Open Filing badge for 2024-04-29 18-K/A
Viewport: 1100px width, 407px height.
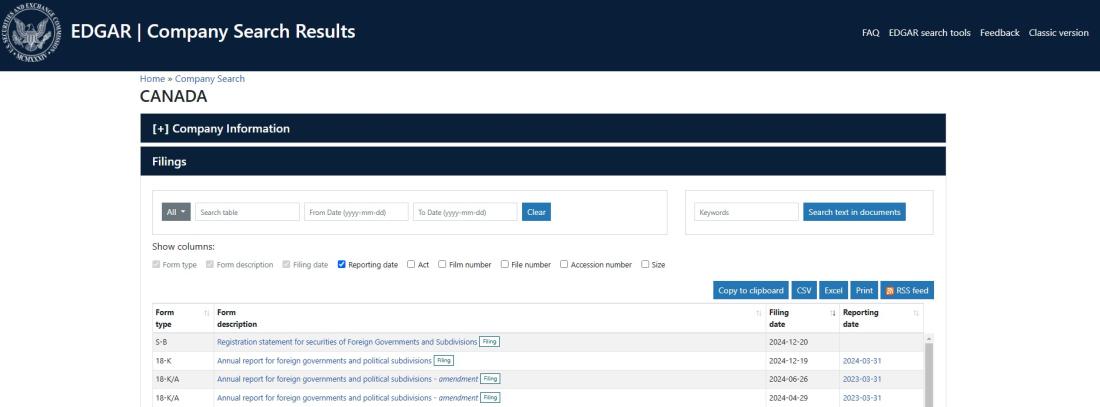click(490, 398)
